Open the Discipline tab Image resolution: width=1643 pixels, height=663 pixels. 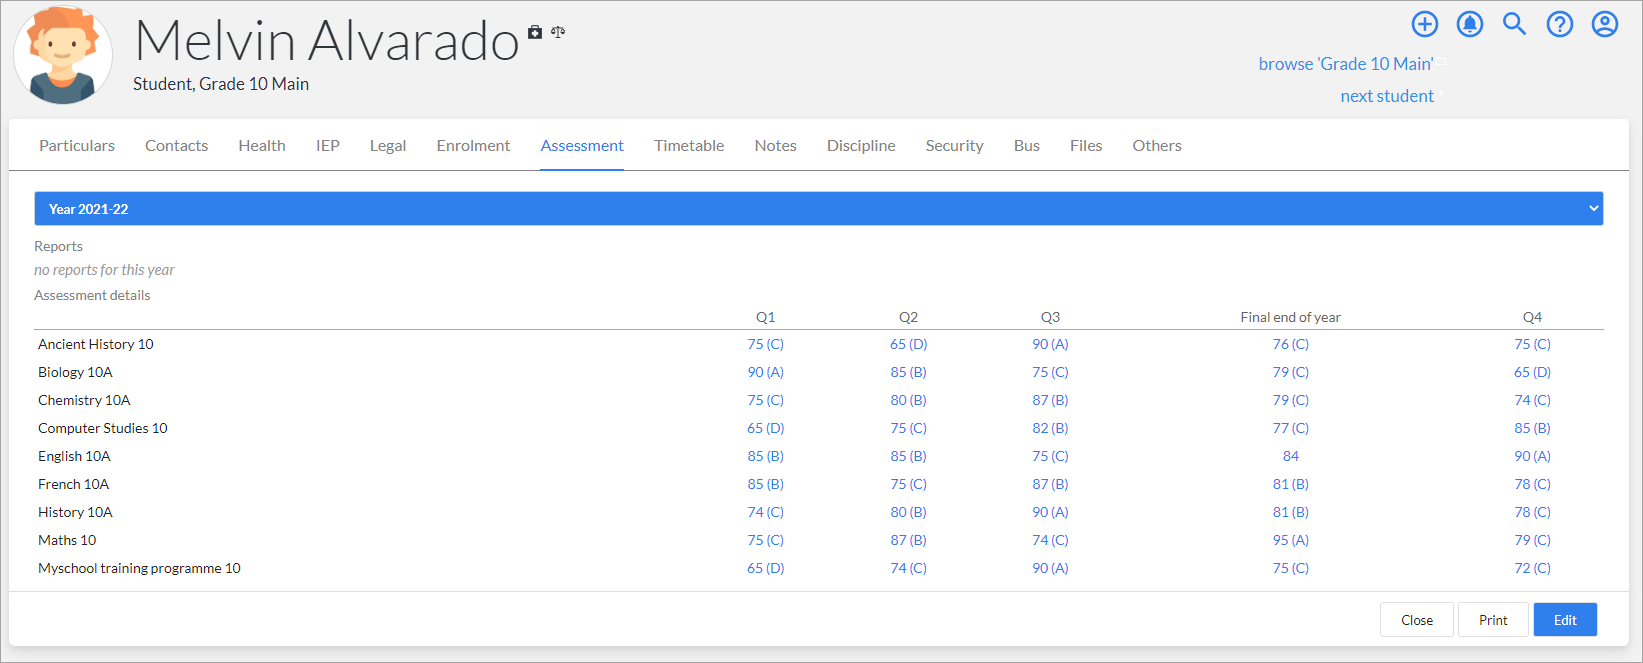(x=861, y=146)
